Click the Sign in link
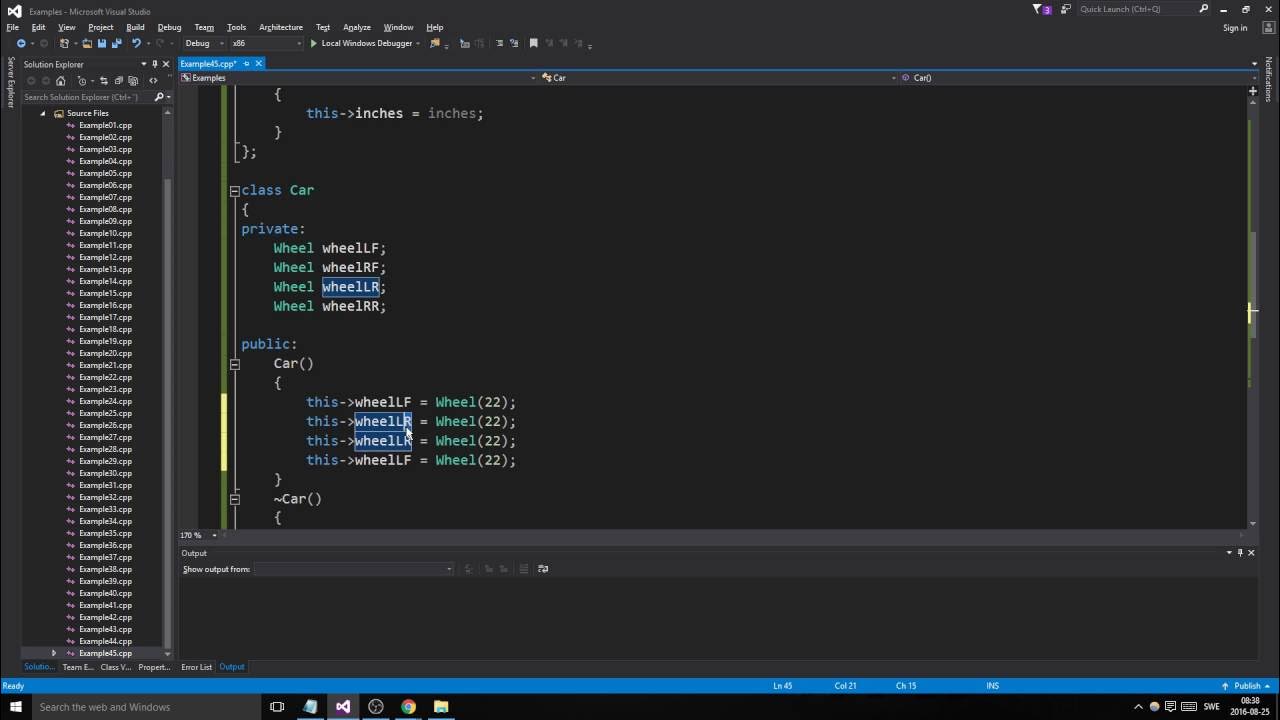 coord(1235,28)
